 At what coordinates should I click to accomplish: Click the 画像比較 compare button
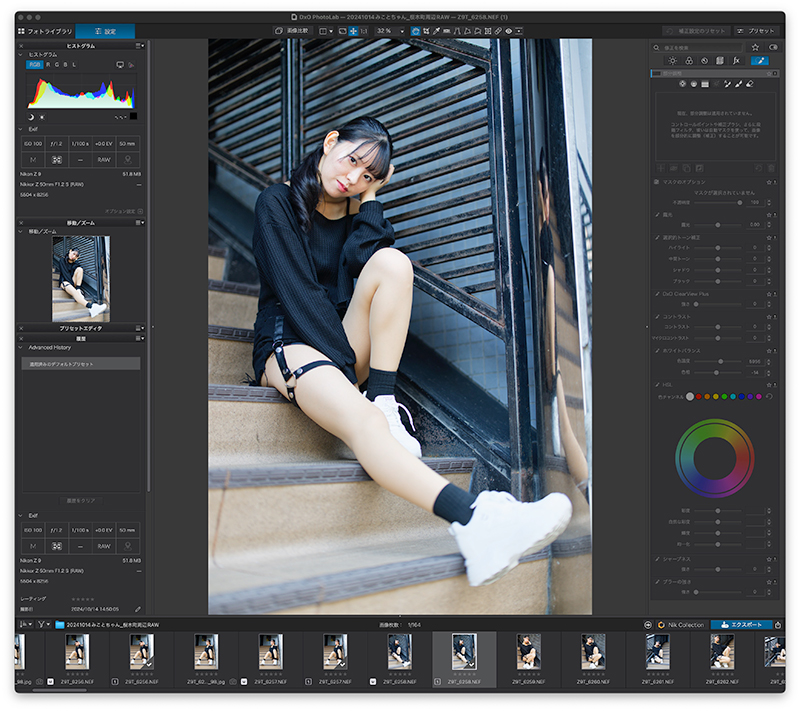click(292, 31)
